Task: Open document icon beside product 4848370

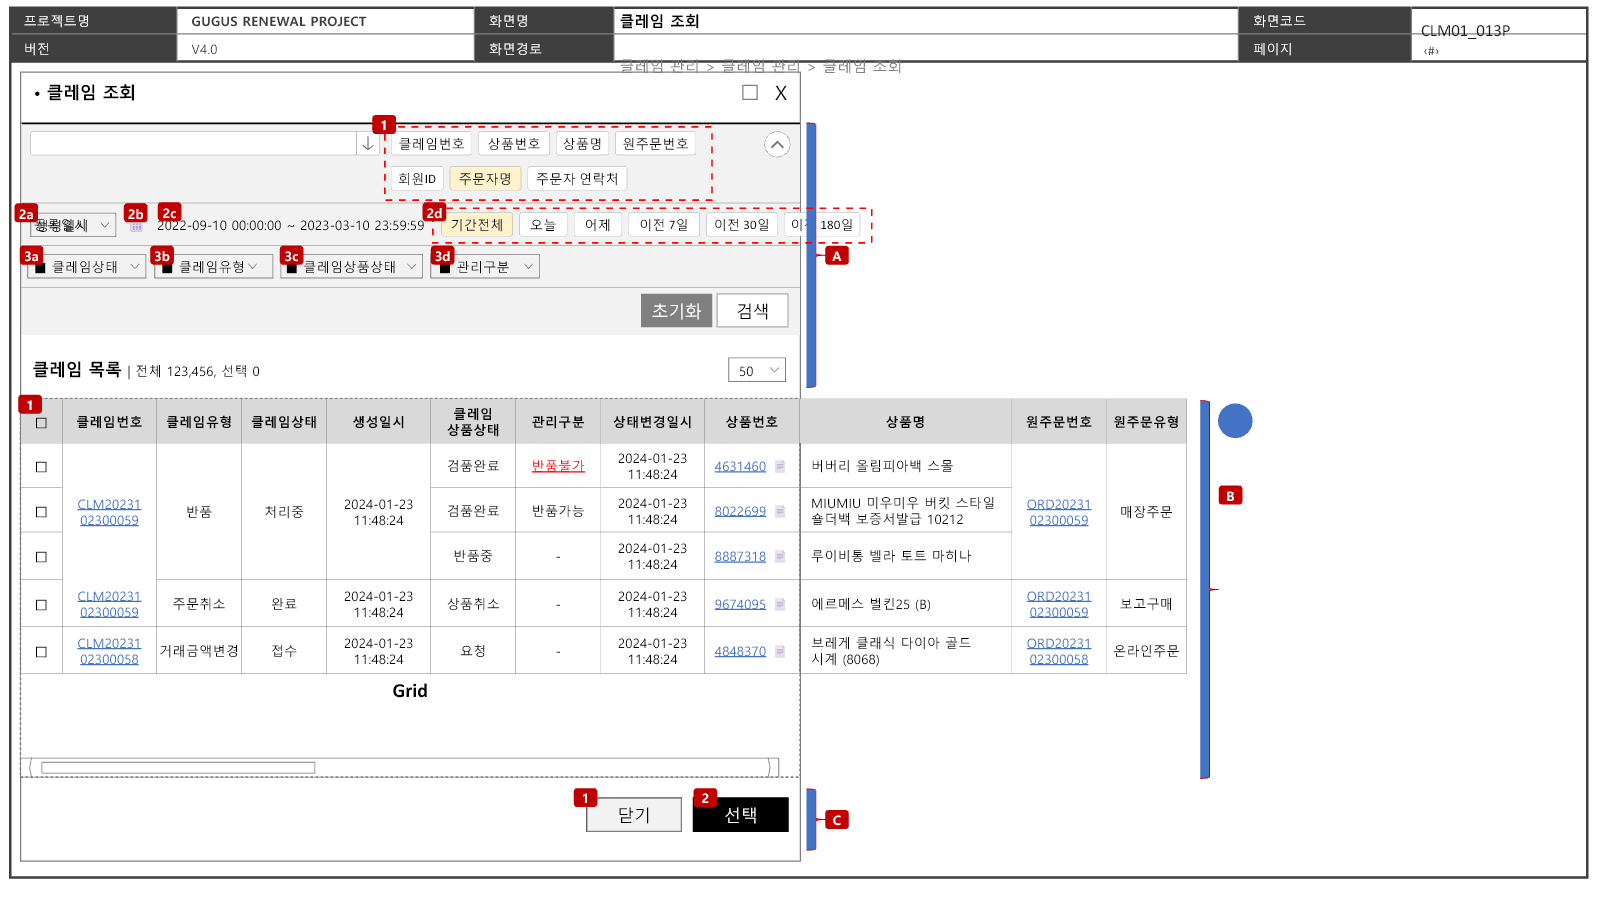Action: pyautogui.click(x=780, y=652)
